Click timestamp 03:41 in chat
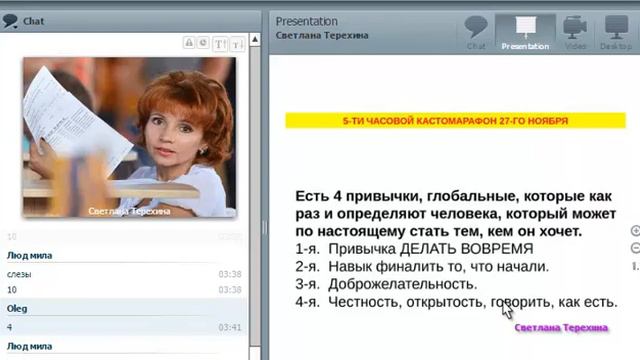 230,327
